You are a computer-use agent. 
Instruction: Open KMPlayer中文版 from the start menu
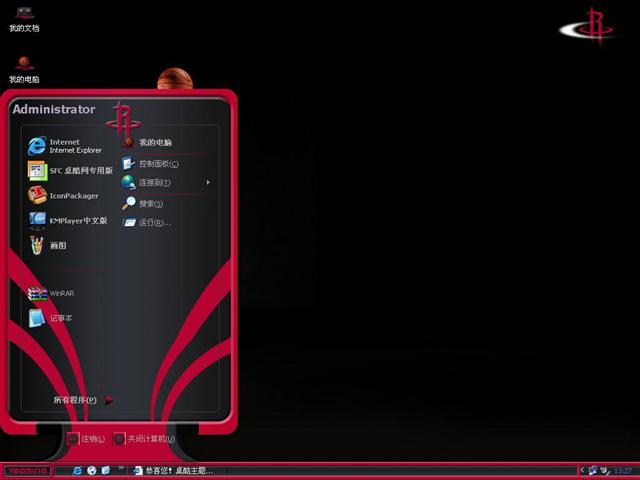(68, 220)
